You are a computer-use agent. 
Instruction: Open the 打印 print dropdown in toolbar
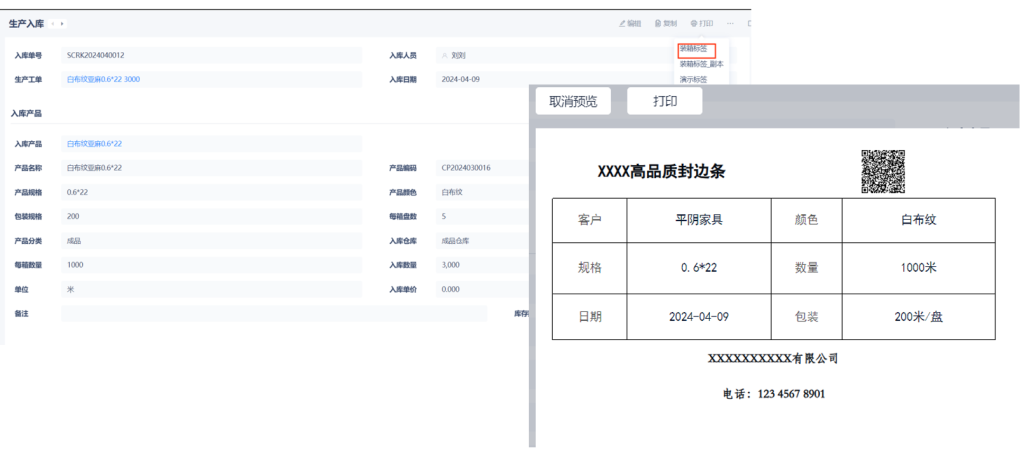(702, 23)
